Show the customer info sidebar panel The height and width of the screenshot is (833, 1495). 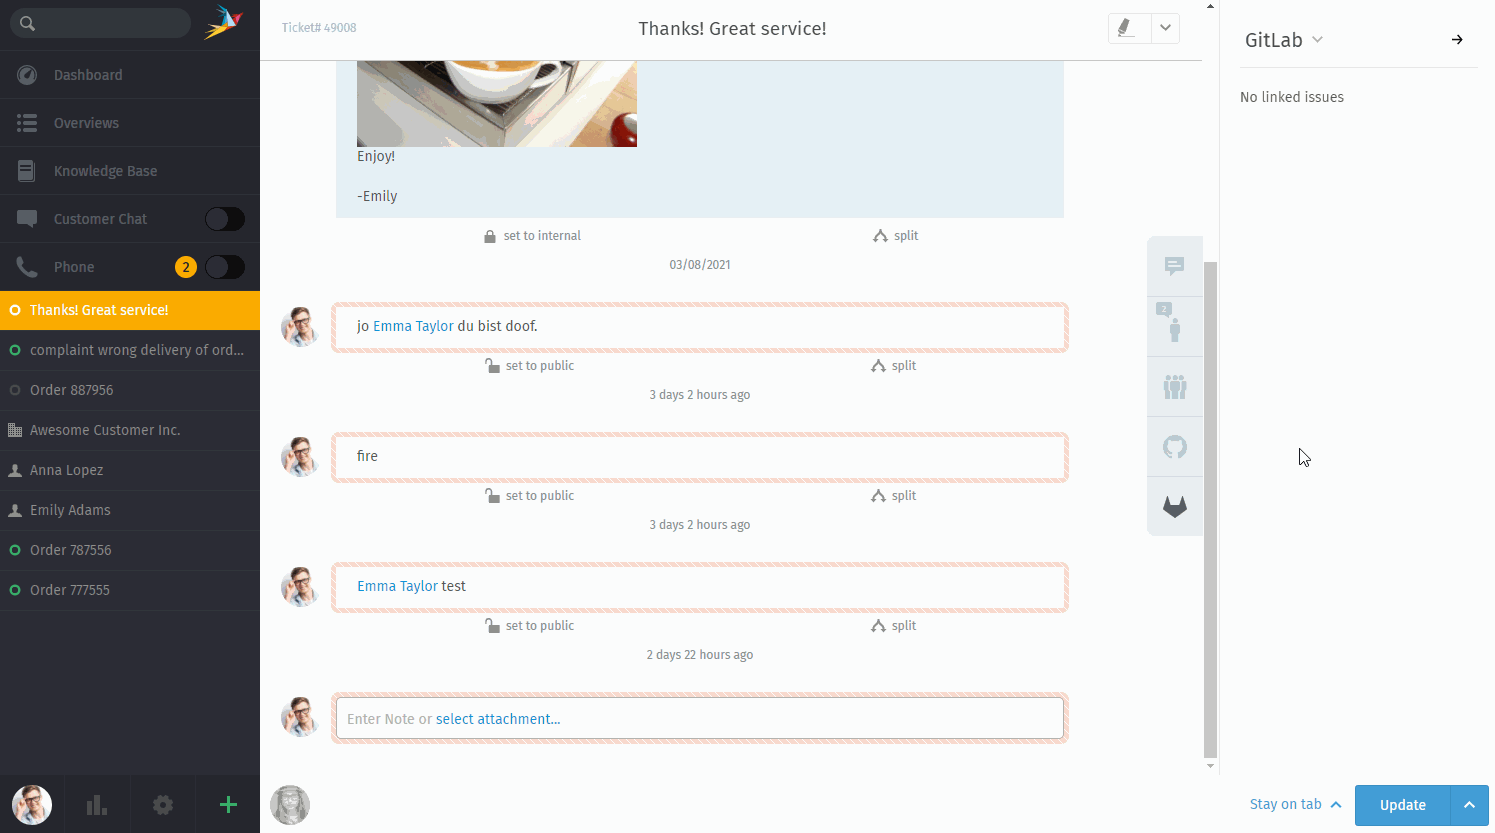coord(1175,326)
